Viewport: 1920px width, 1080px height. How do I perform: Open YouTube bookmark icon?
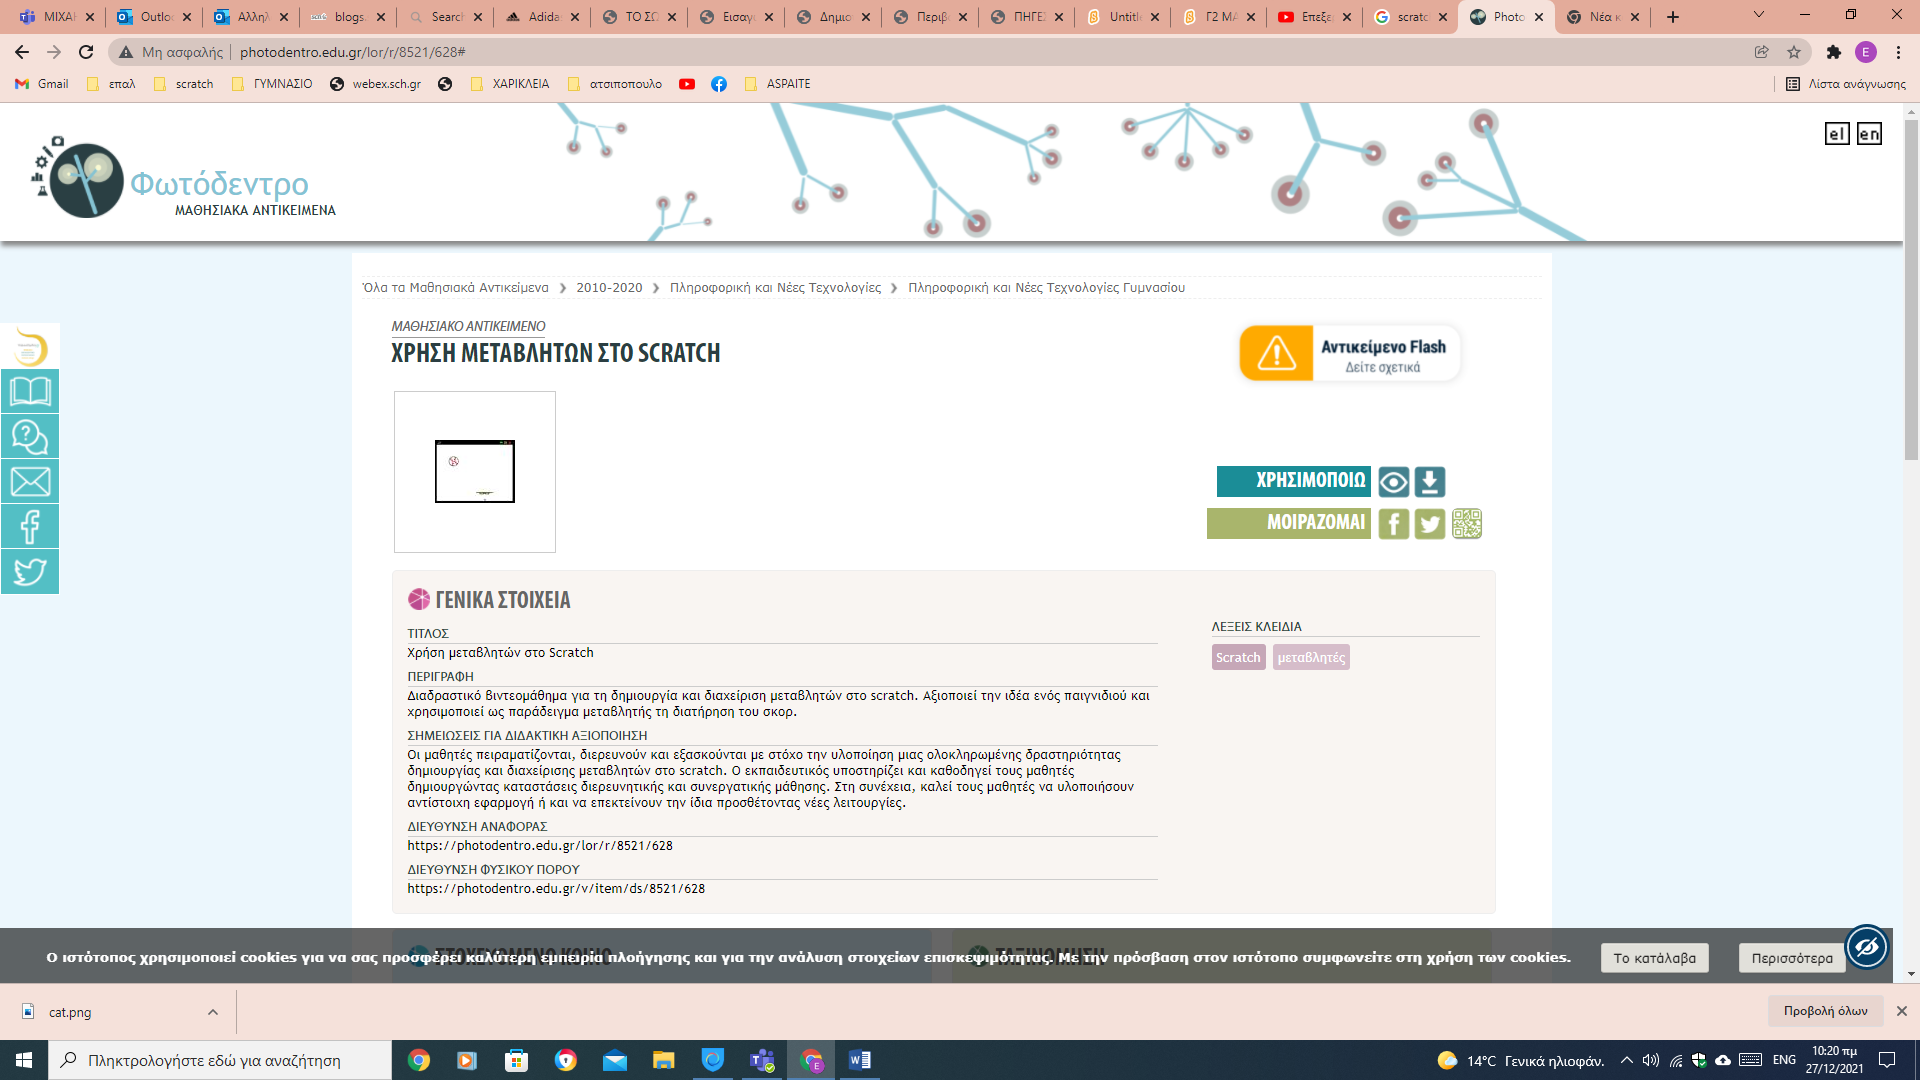(687, 84)
